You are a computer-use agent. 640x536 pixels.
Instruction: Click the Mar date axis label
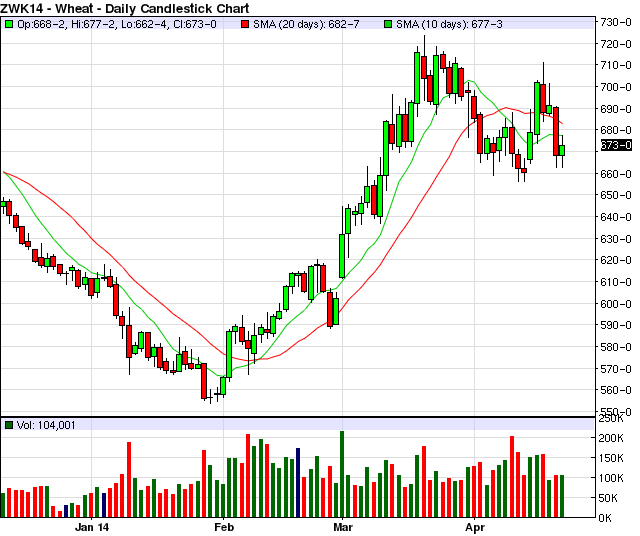[x=343, y=527]
